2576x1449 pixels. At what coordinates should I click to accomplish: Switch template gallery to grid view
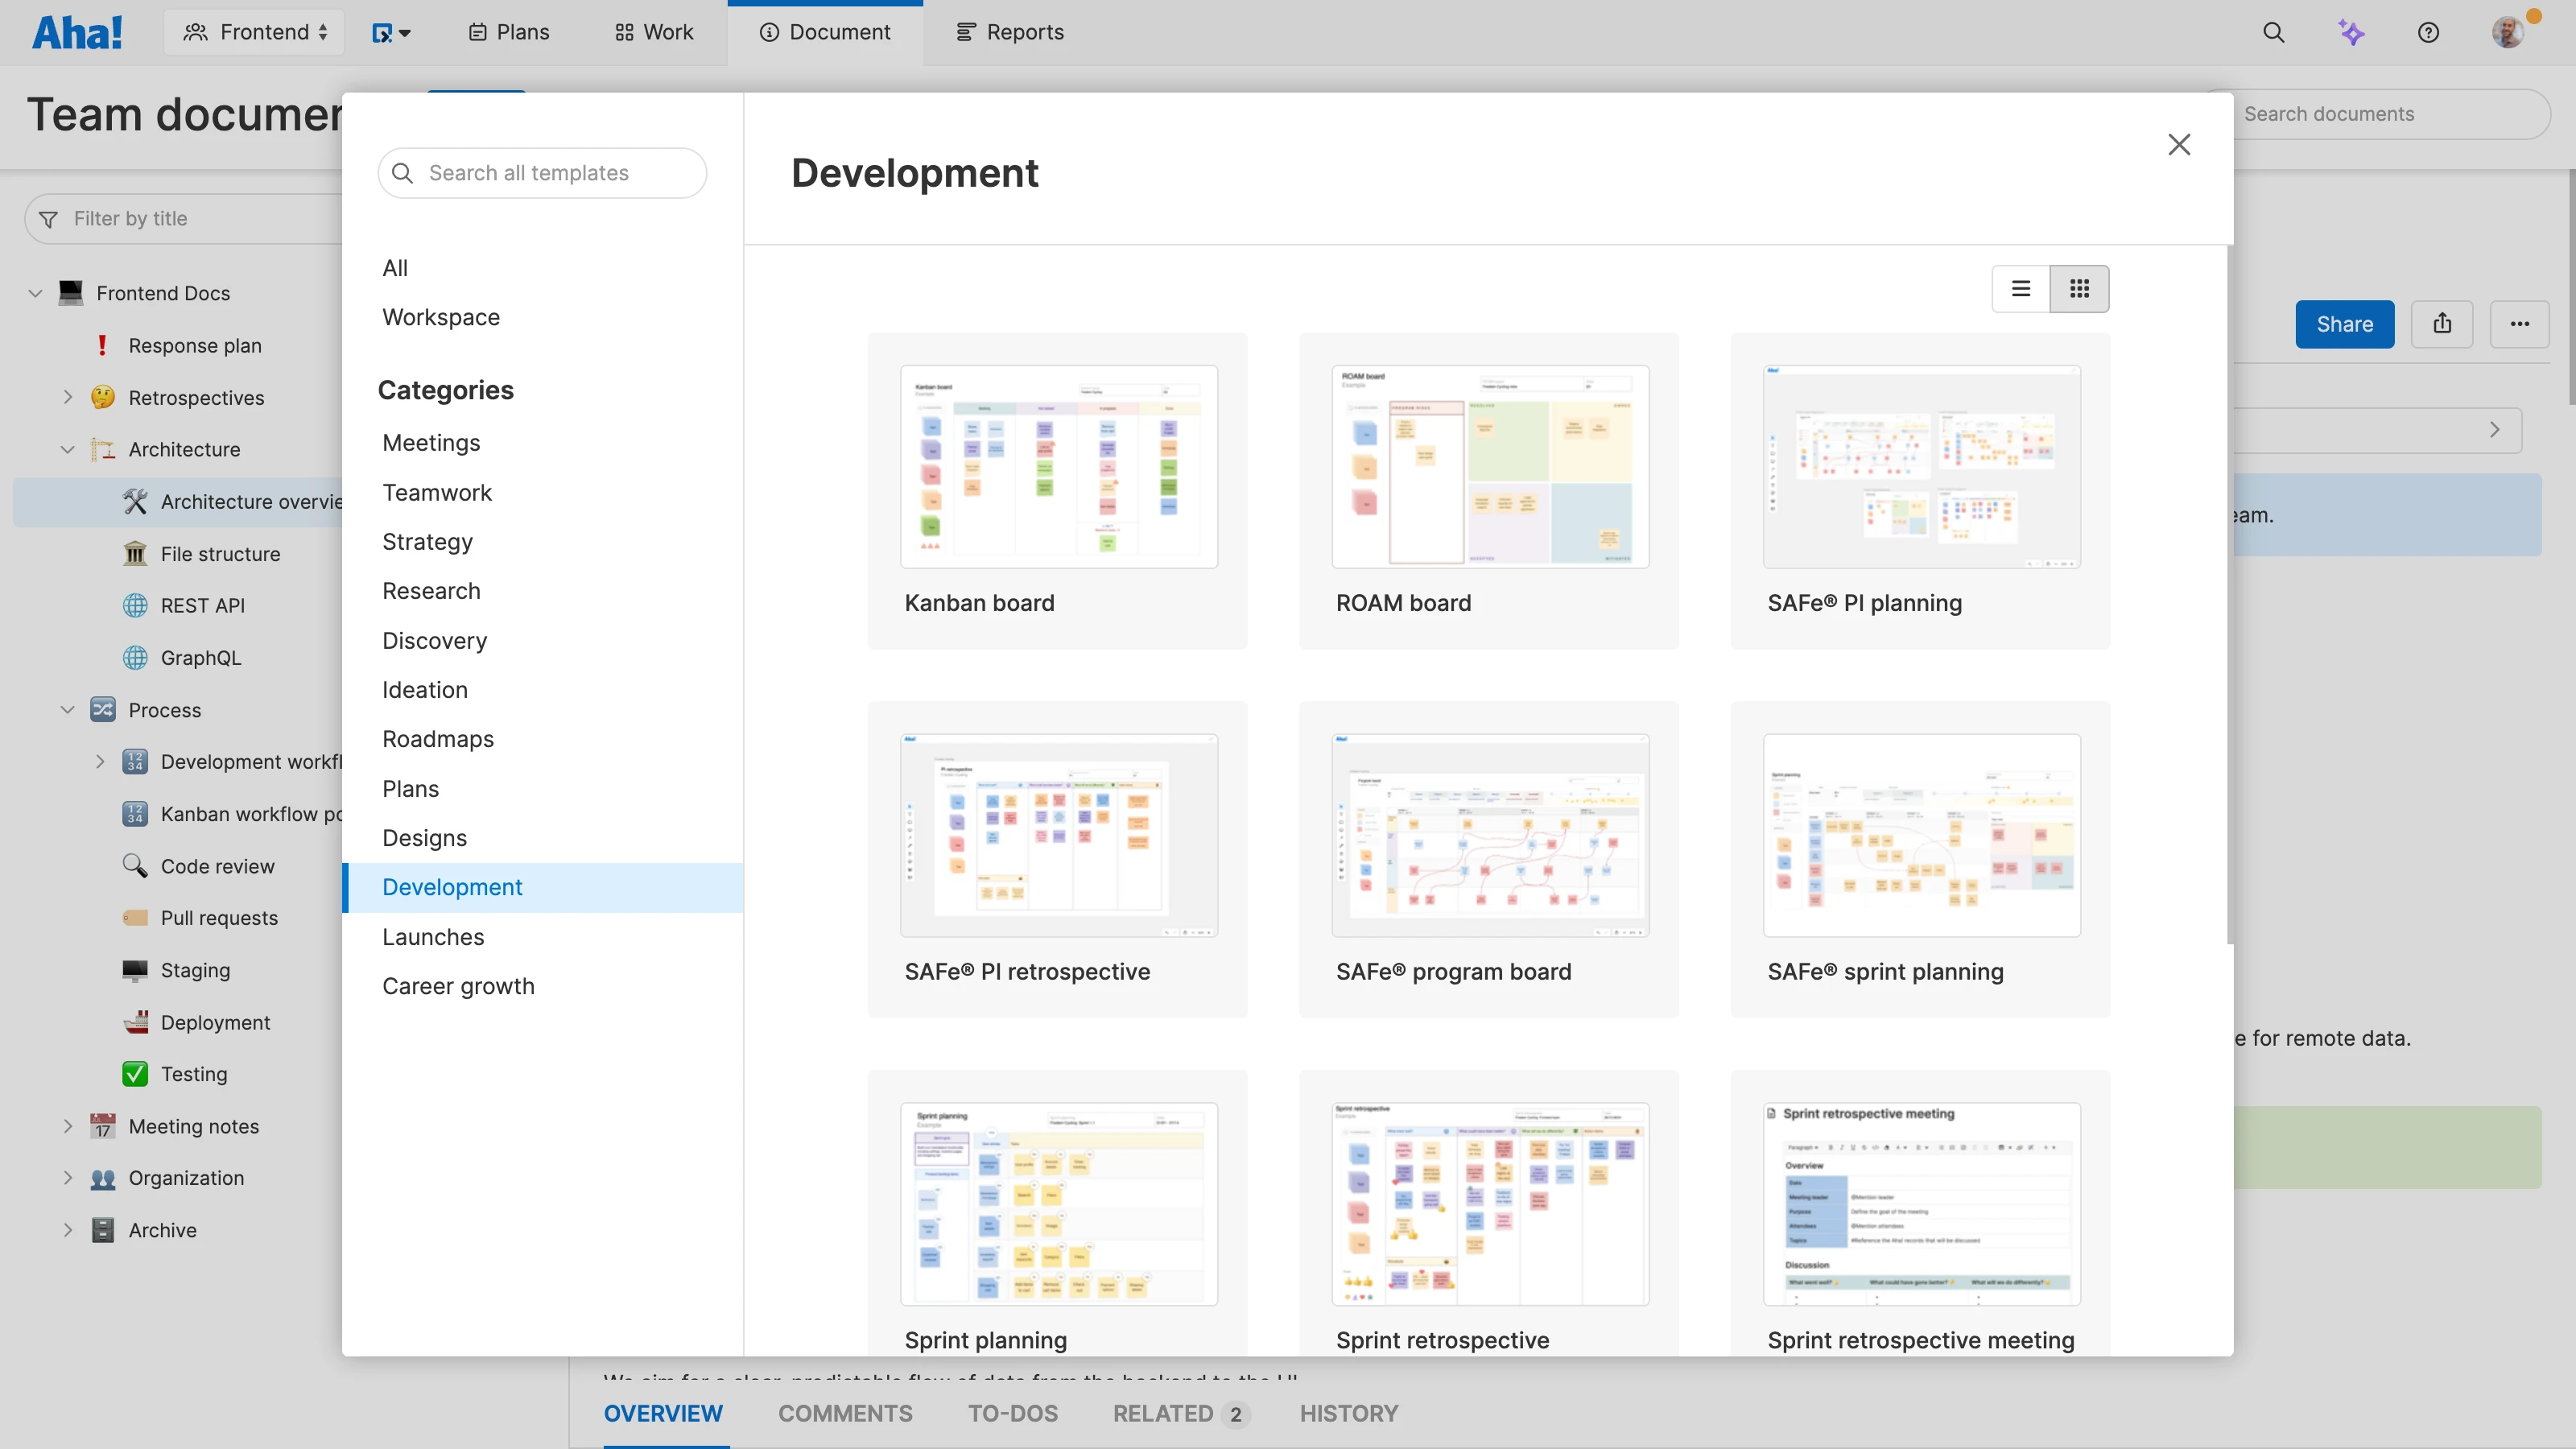(x=2080, y=288)
